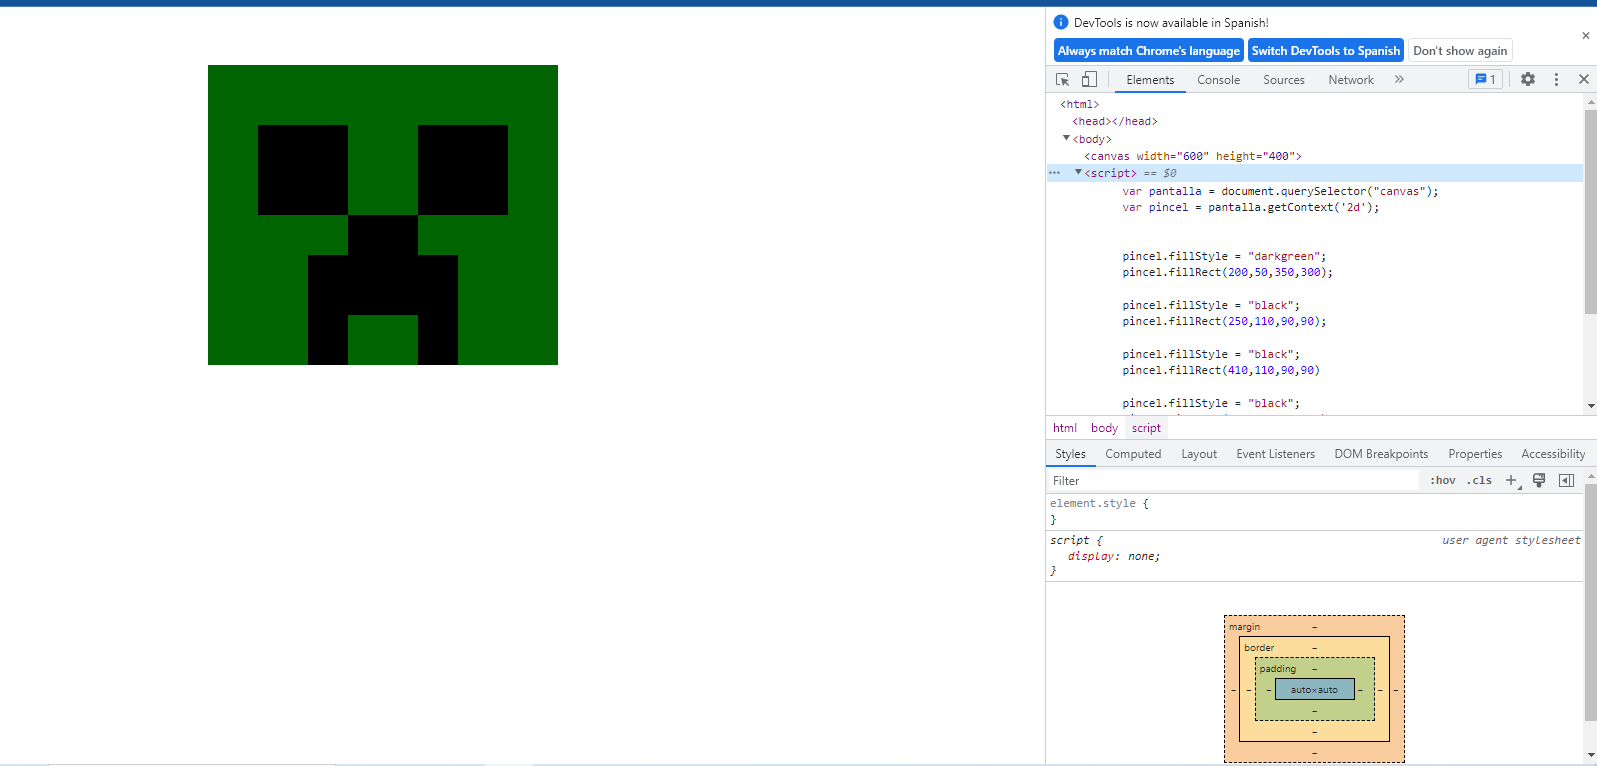Viewport: 1597px width, 766px height.
Task: Click the ellipsis actions beside script node
Action: click(1054, 173)
